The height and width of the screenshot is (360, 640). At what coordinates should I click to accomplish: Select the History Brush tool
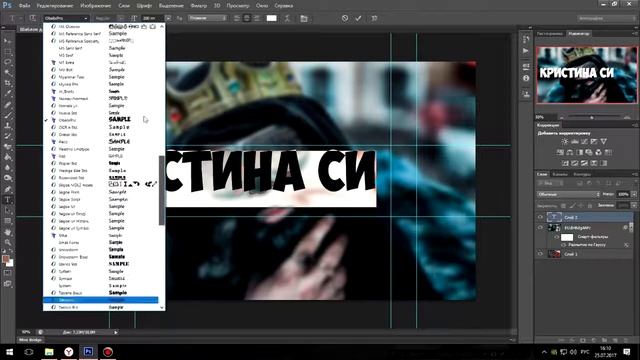pos(8,136)
